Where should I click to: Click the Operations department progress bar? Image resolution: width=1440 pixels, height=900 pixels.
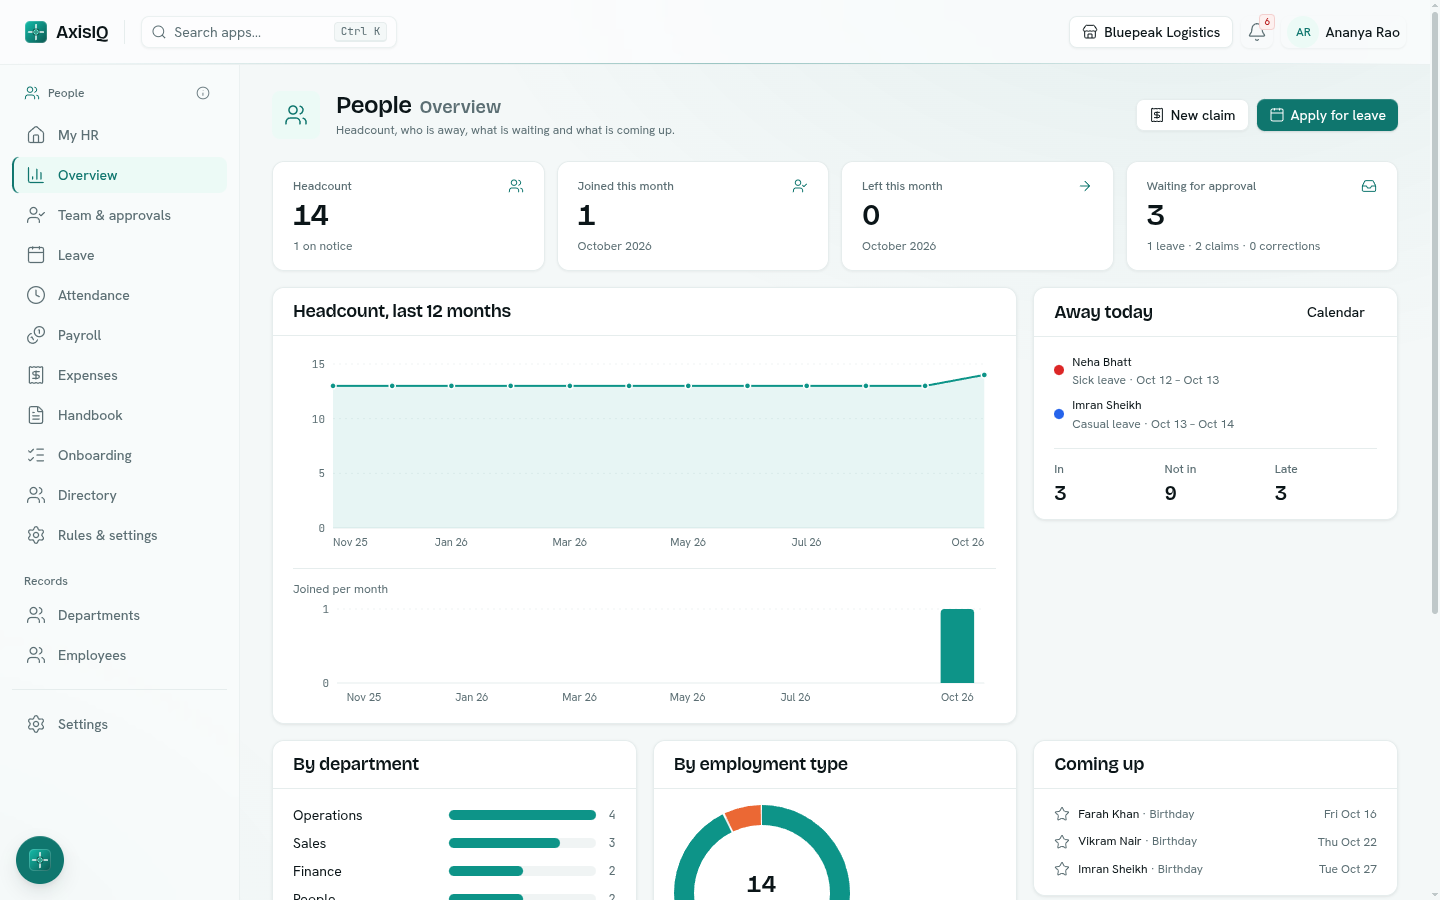coord(522,815)
